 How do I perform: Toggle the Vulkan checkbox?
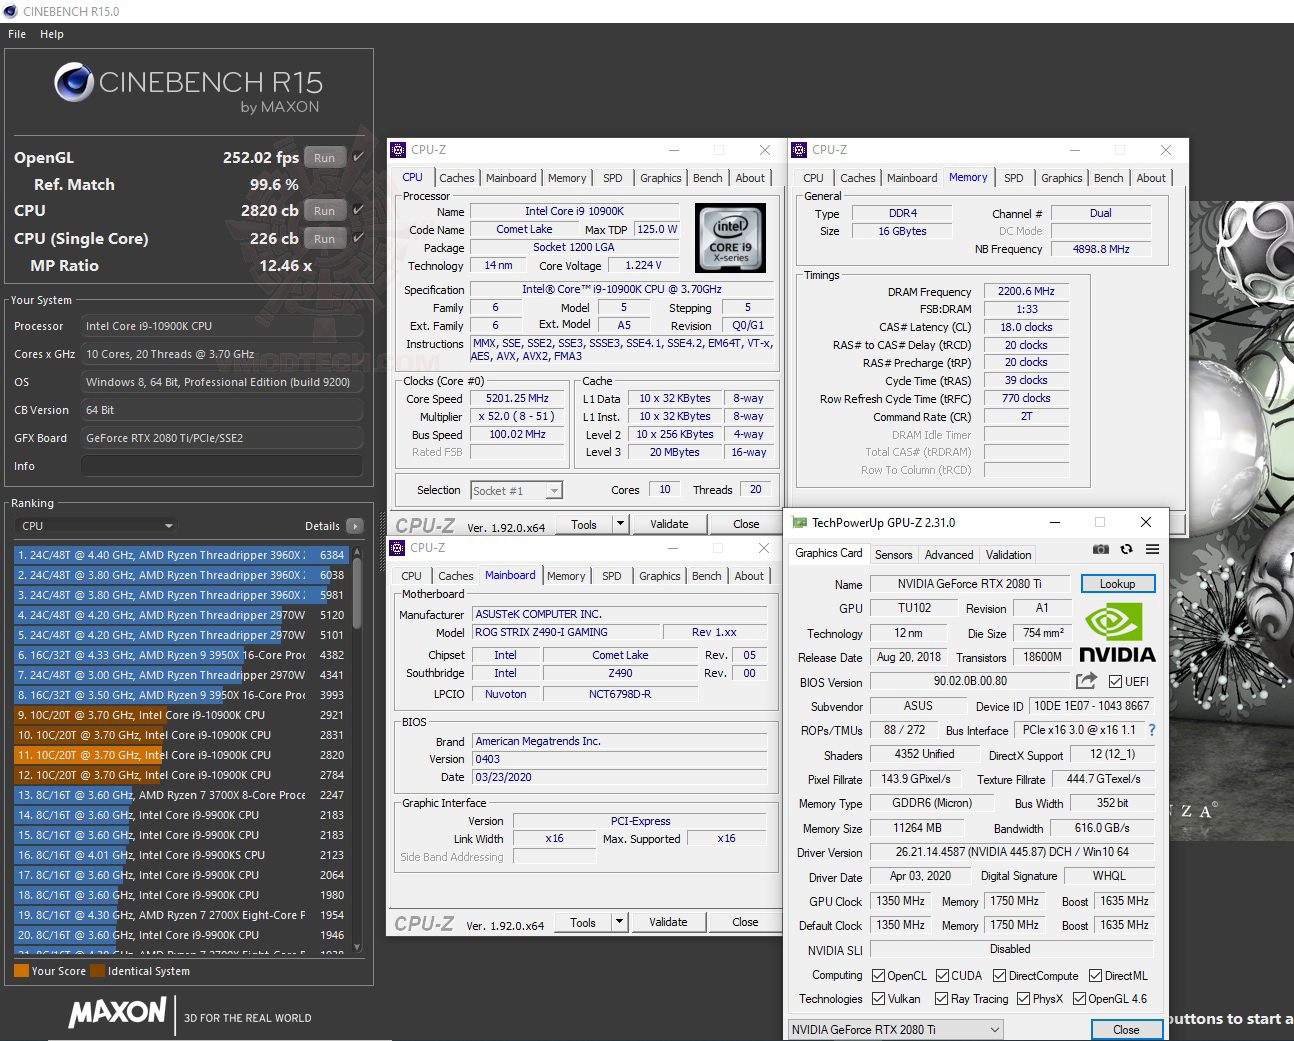(878, 999)
